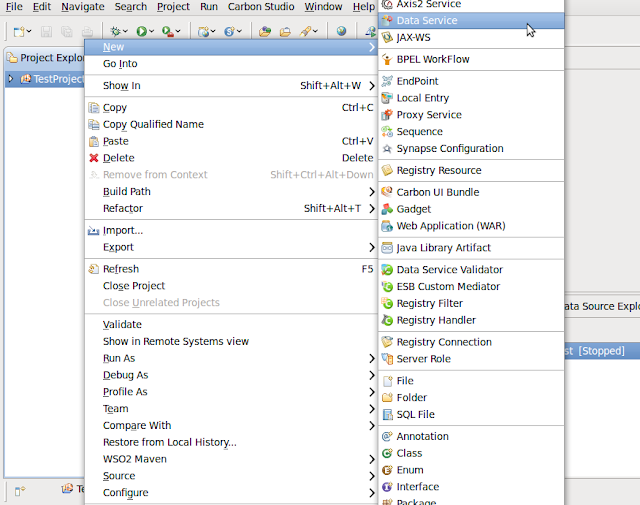Select Java Library Artifact icon item

point(471,248)
